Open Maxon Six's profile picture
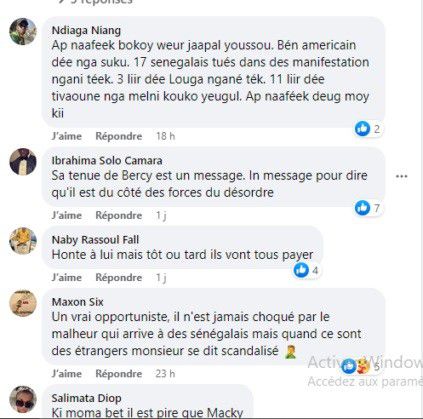The width and height of the screenshot is (423, 419). 23,303
